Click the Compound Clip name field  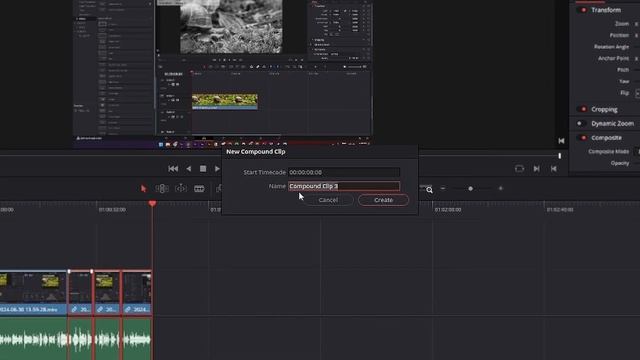(344, 186)
